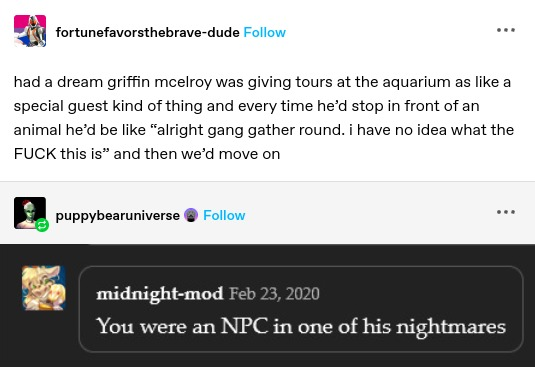Open fortunefavorsthebrave-dude's avatar
The image size is (535, 388).
click(30, 31)
